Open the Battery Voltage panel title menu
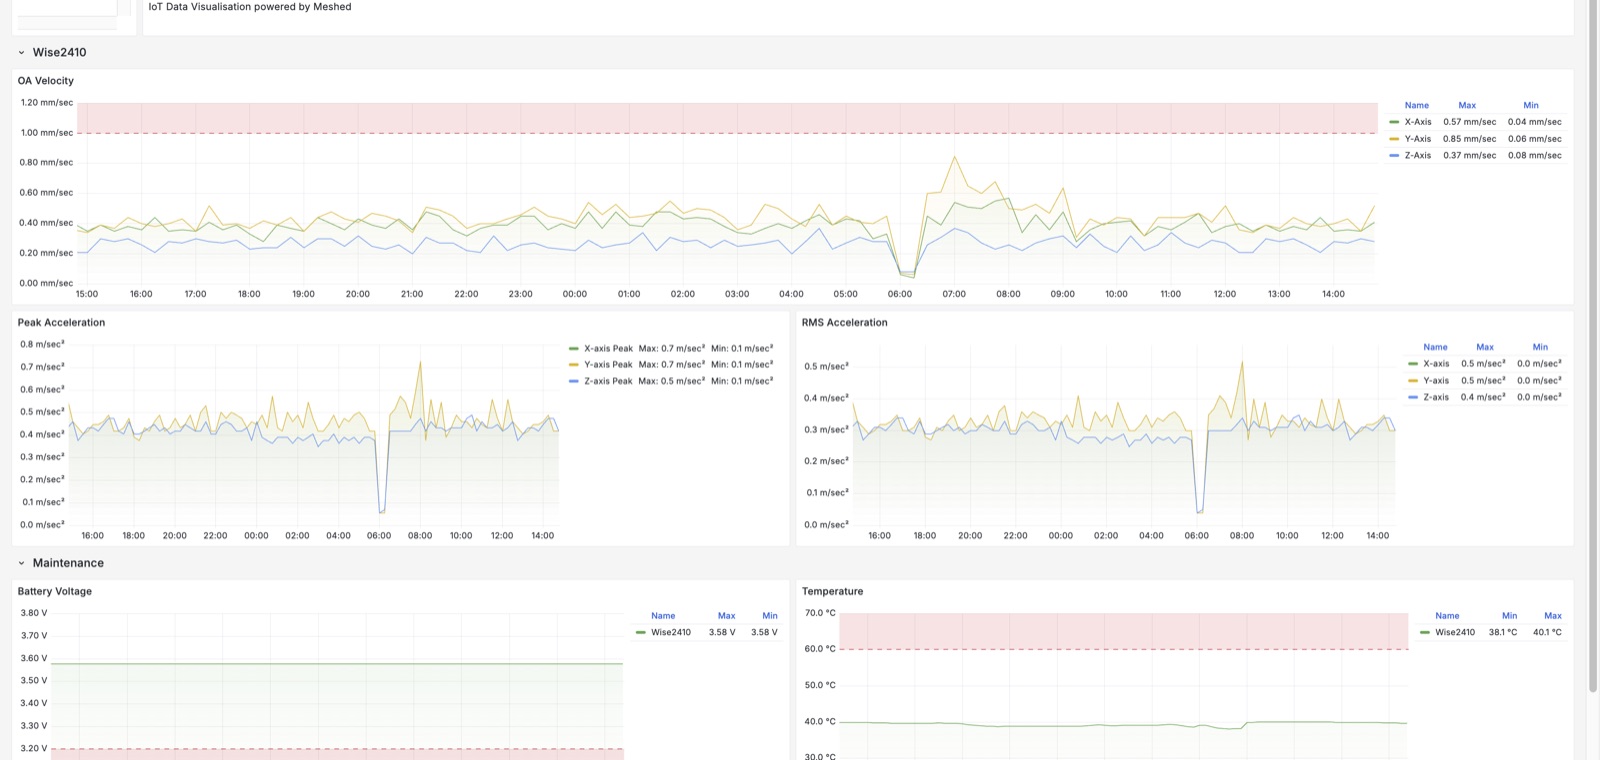 (x=55, y=592)
